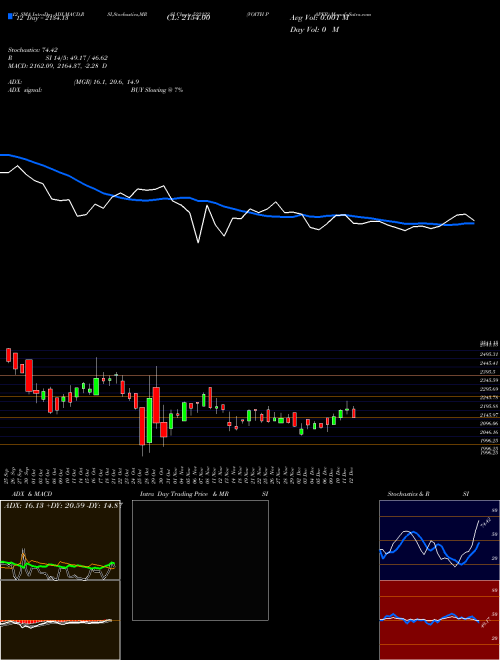Viewport: 500px width, 660px height.
Task: Click the tall red candlestick on 29 Oct
Action: [156, 405]
